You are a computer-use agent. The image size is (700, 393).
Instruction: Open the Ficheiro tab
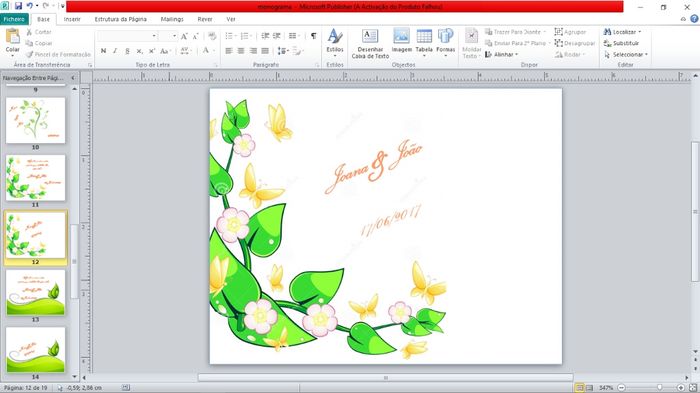click(14, 19)
